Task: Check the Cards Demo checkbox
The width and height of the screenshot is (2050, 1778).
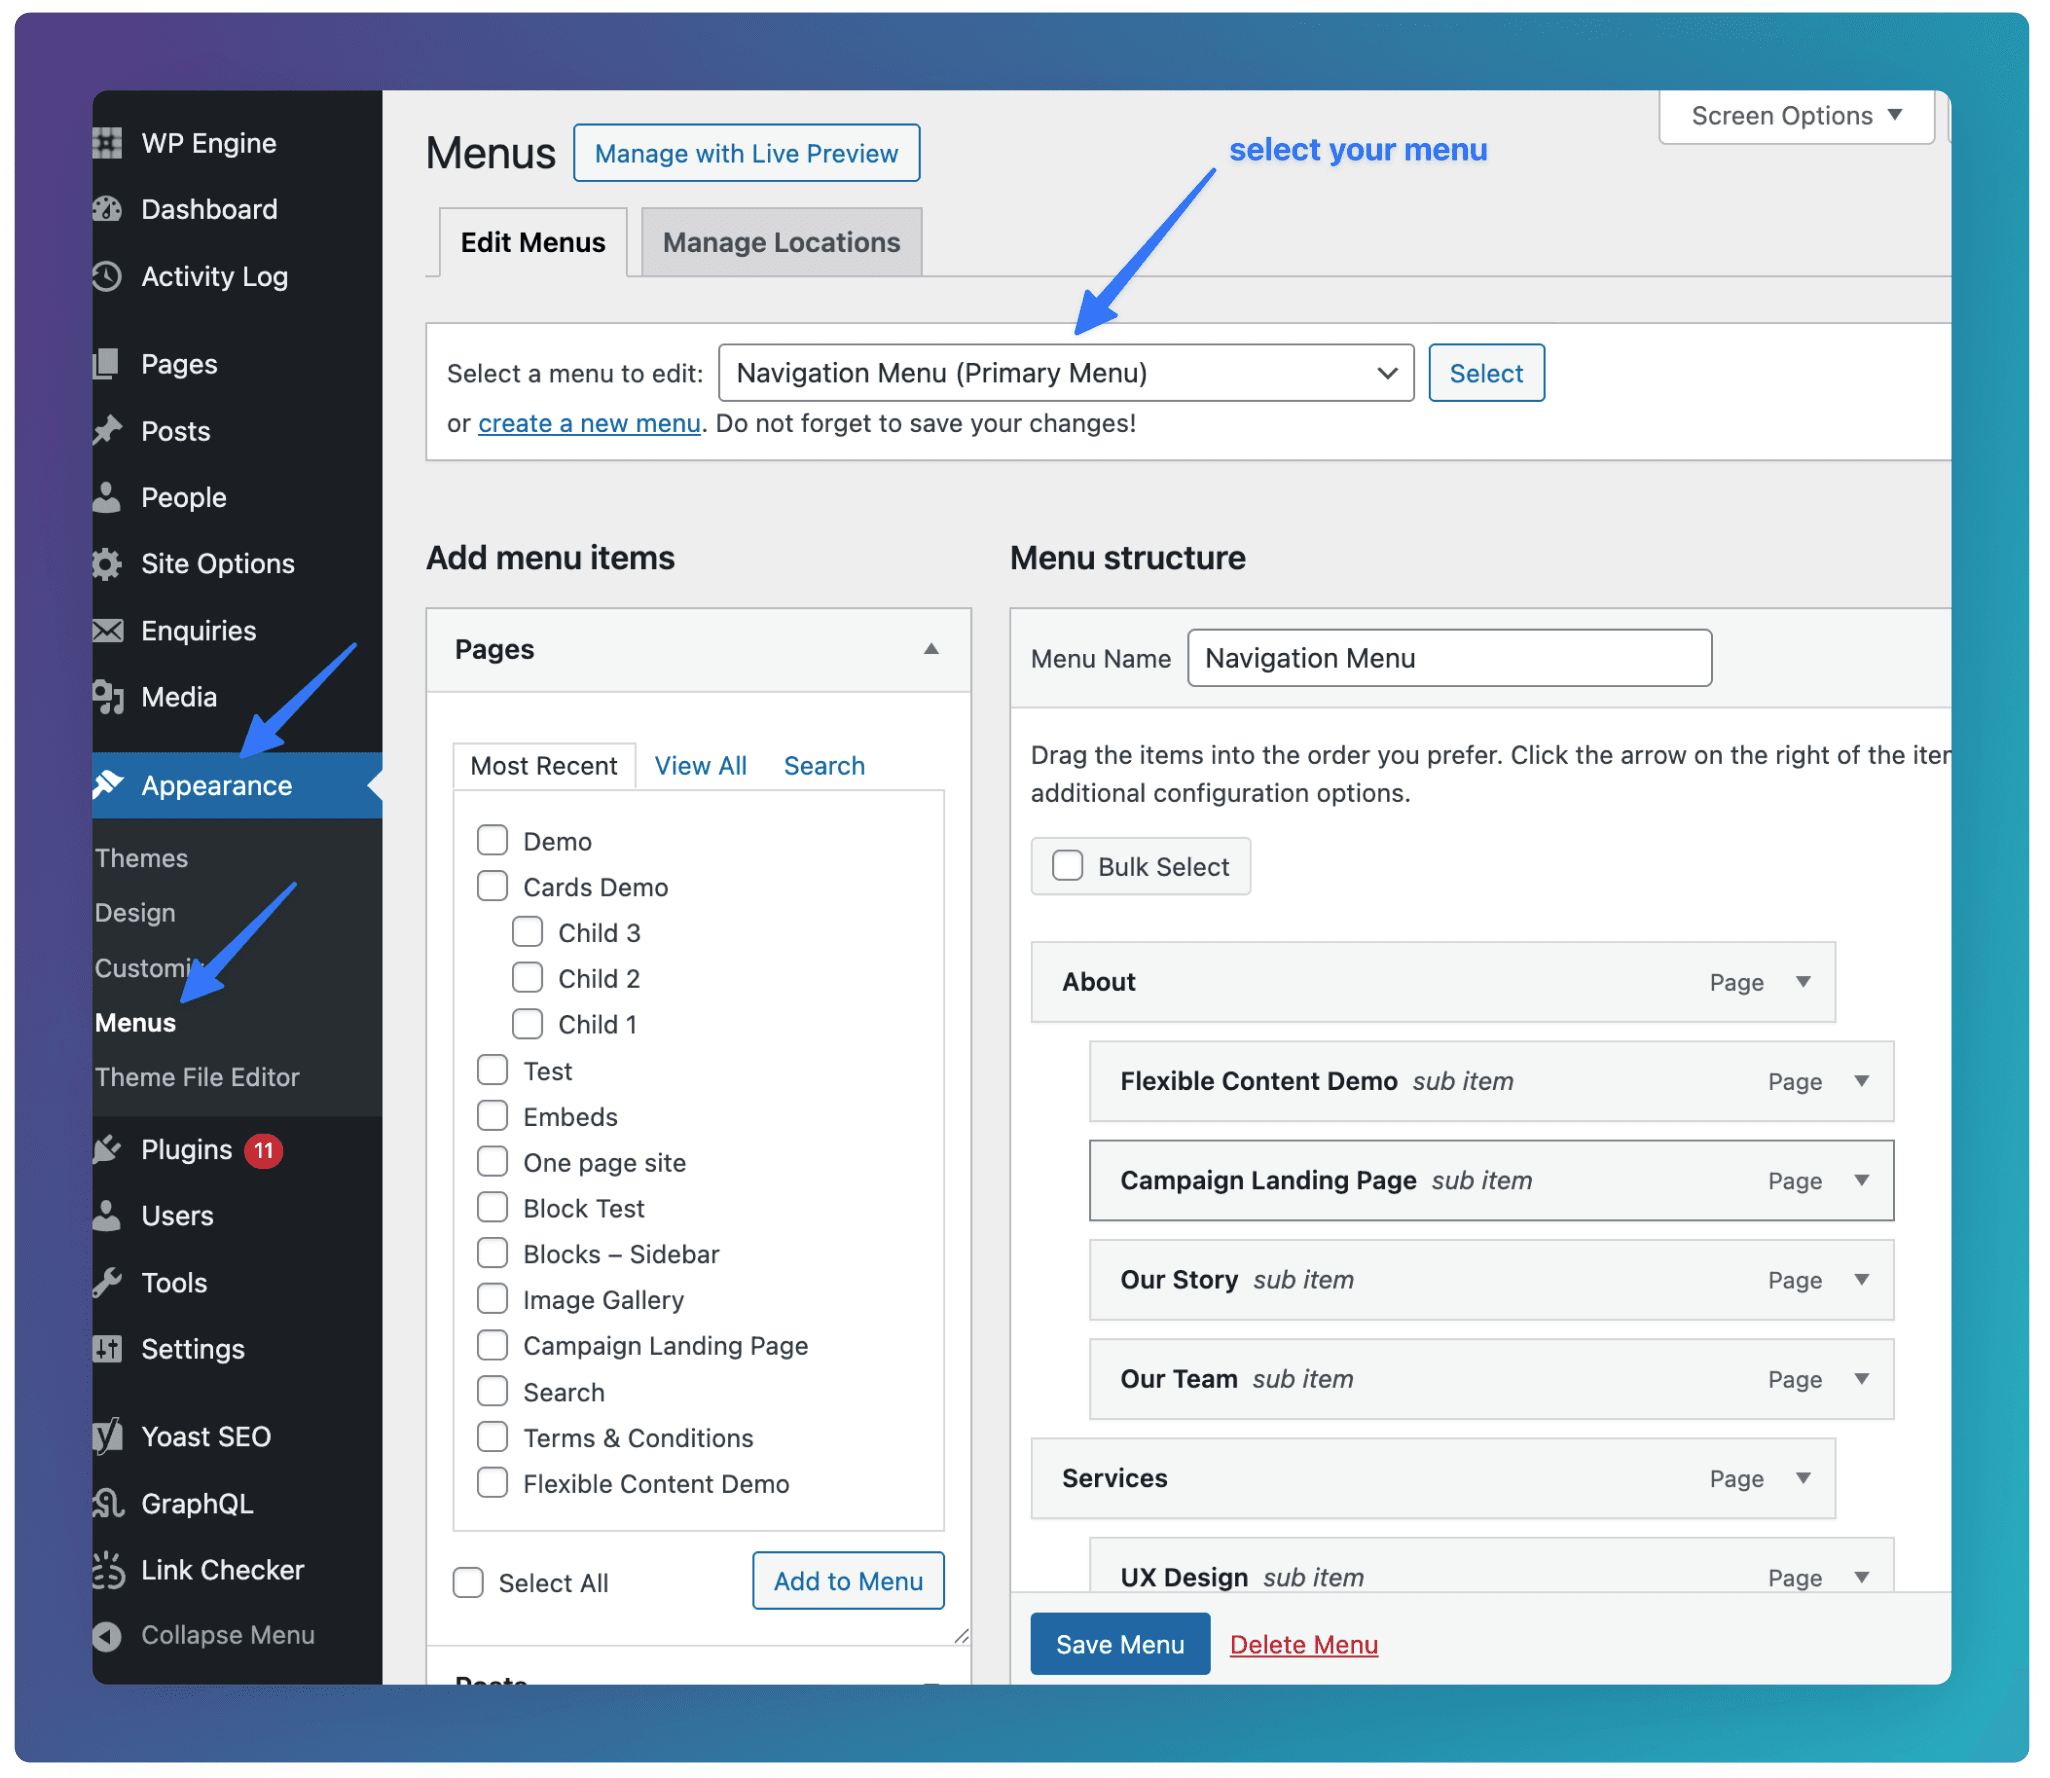Action: click(492, 886)
